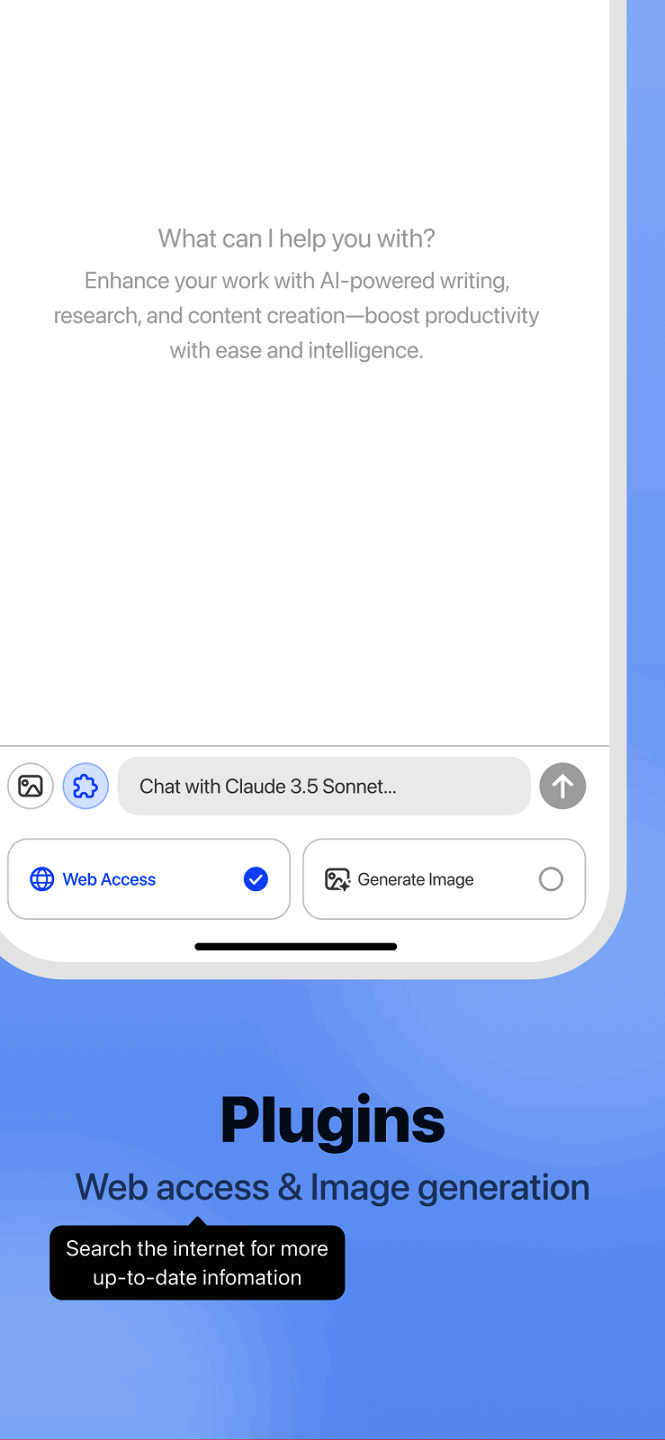
Task: Click the blue Web Access label
Action: tap(109, 879)
